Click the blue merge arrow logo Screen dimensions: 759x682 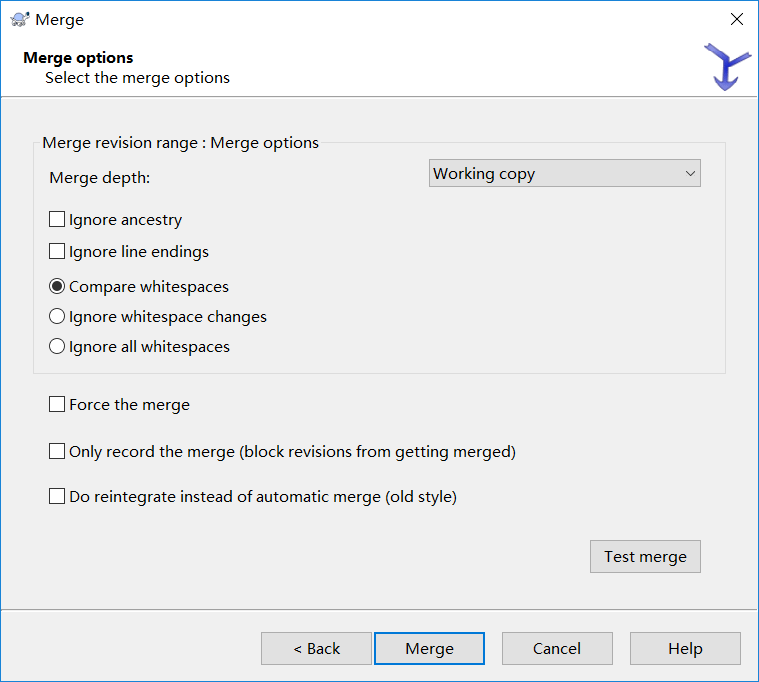(727, 67)
